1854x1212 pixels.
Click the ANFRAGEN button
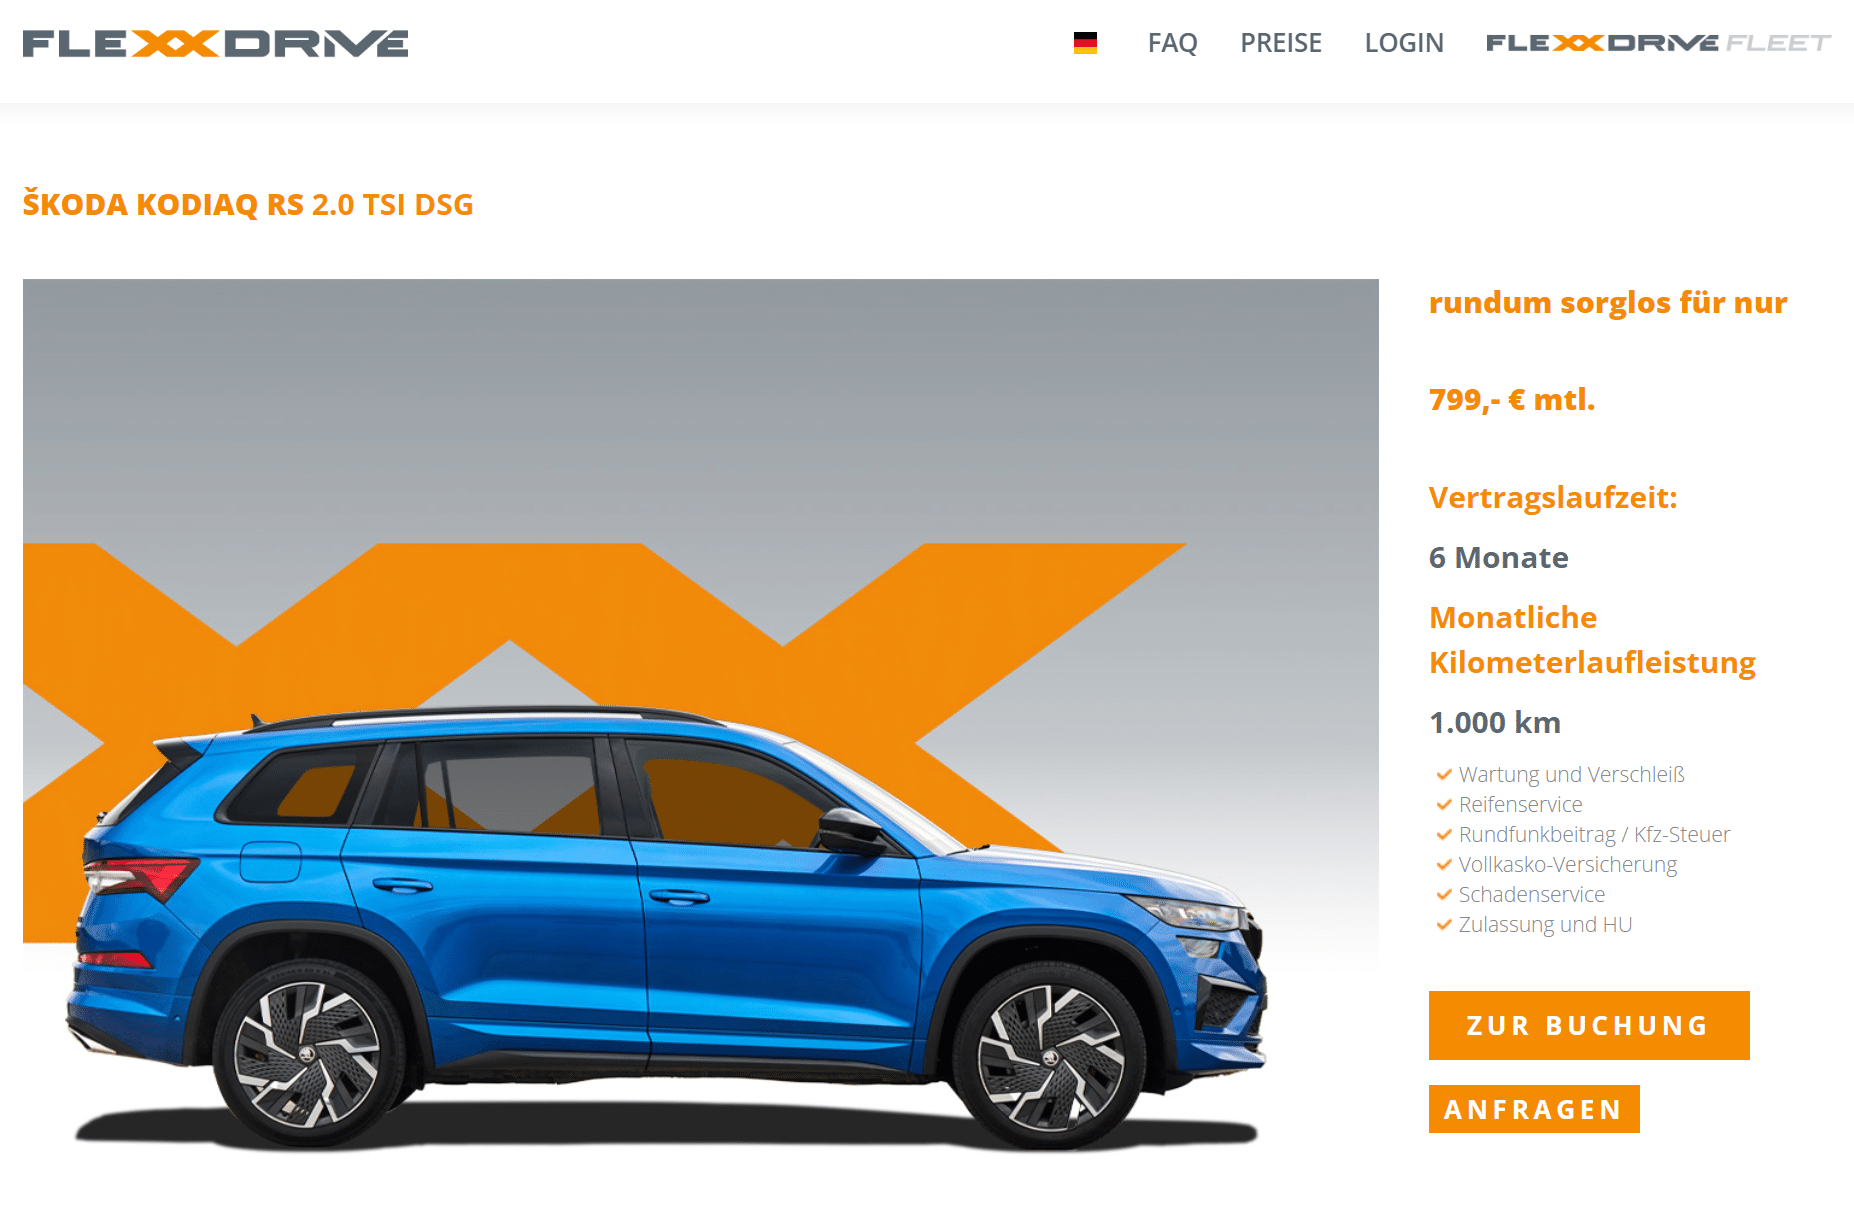1534,1109
